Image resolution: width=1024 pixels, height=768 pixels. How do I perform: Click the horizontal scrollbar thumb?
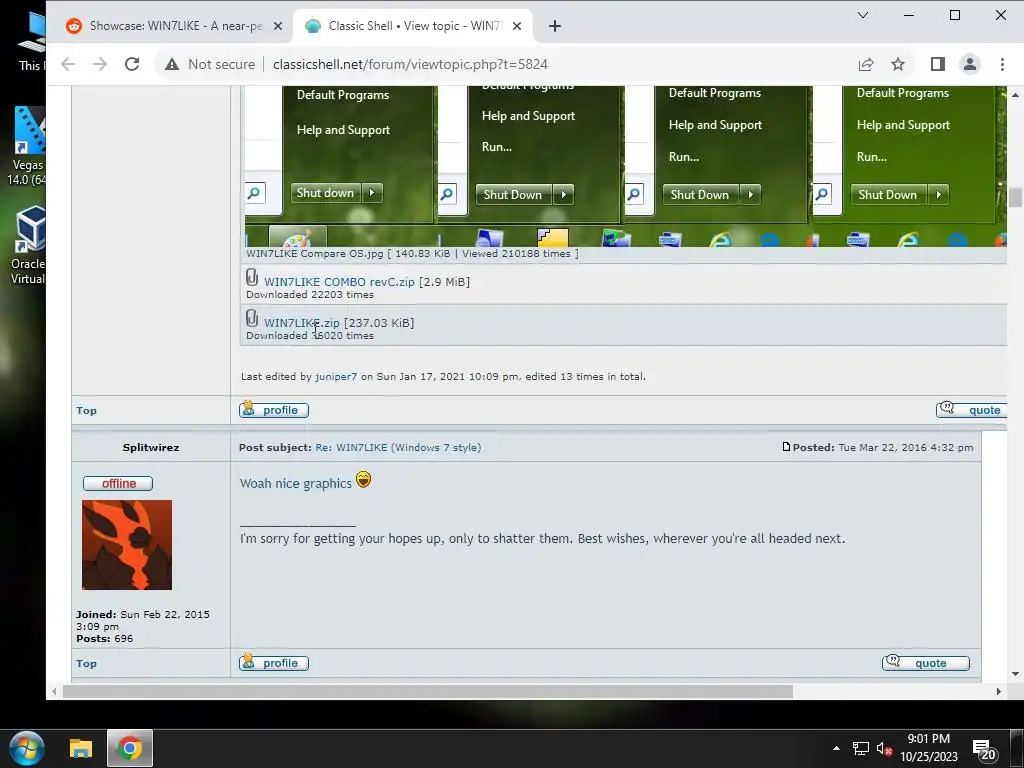coord(428,692)
